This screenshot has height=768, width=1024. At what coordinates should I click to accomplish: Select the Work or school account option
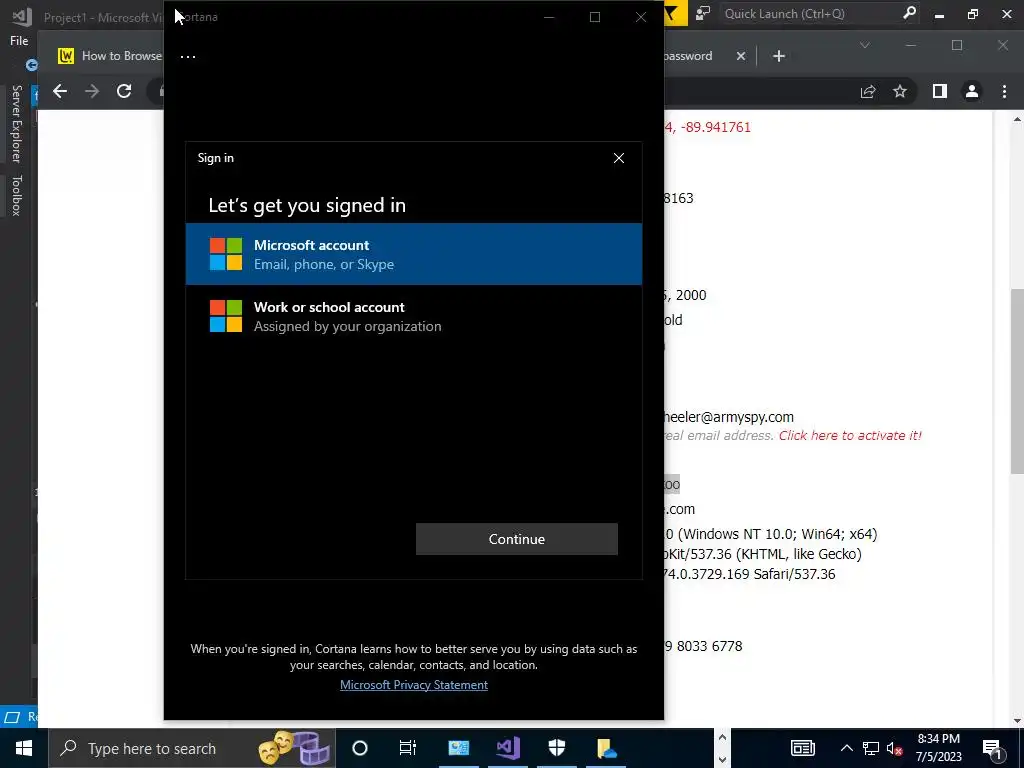tap(414, 316)
